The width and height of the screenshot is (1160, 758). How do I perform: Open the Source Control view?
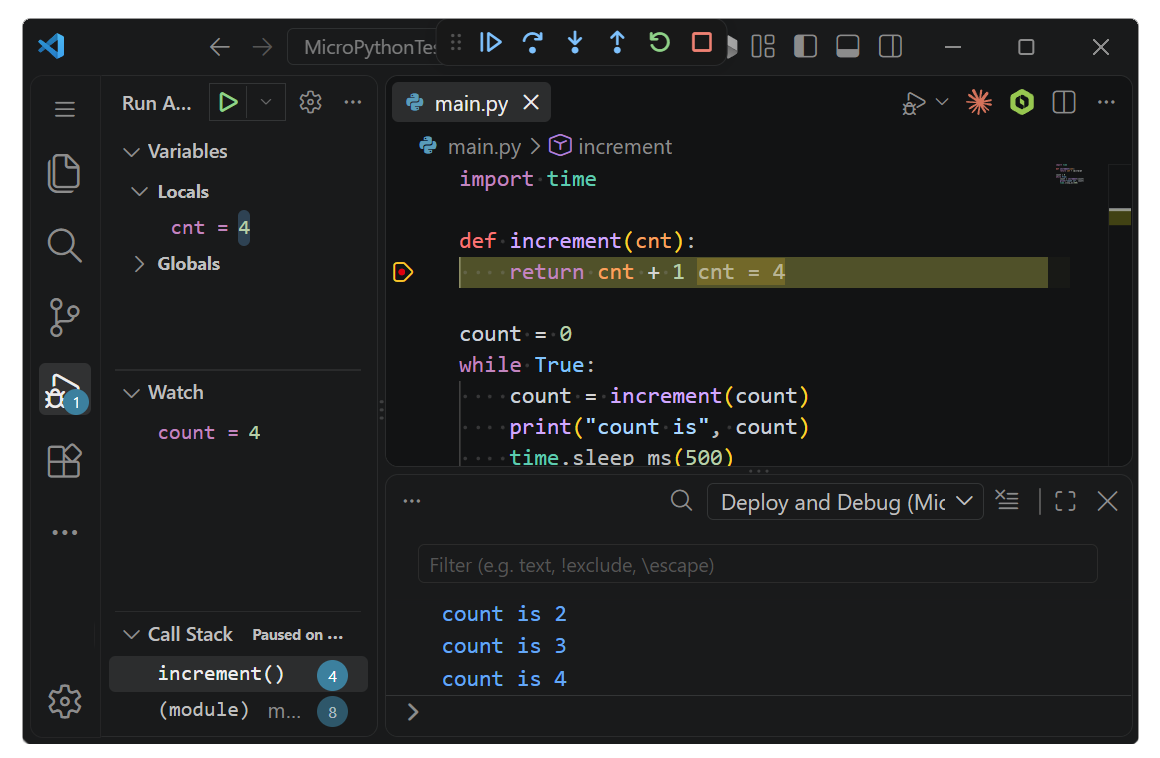click(64, 317)
